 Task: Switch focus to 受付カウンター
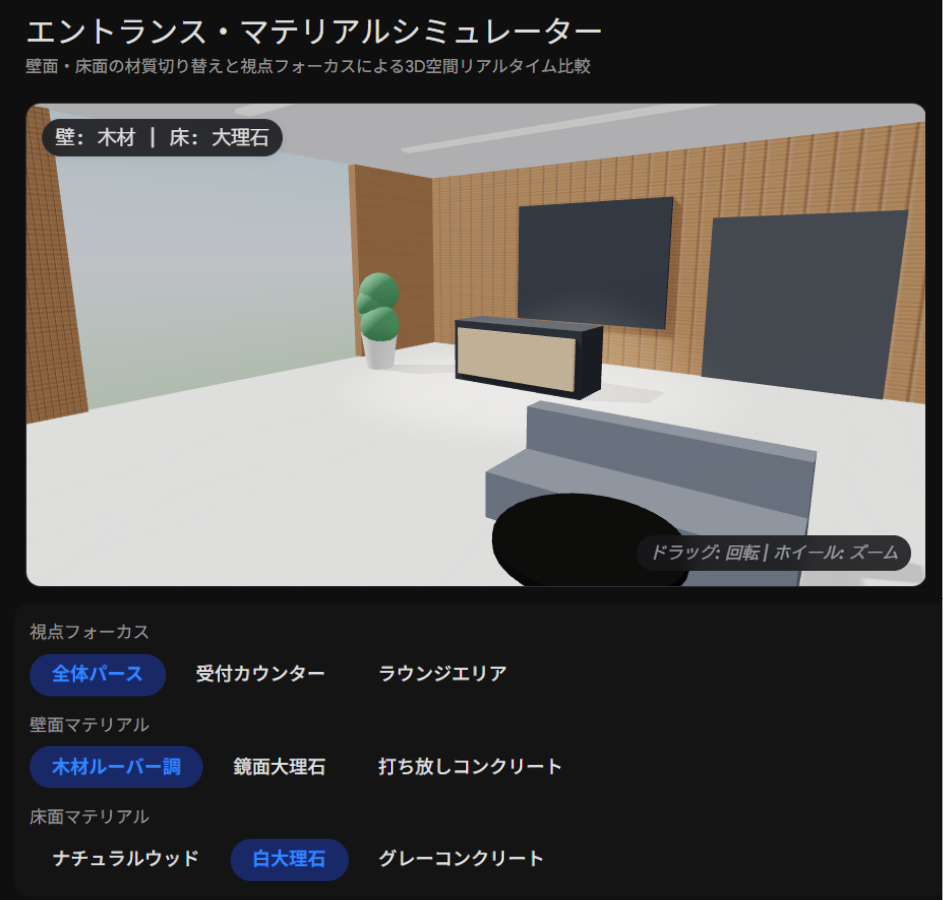pos(260,674)
